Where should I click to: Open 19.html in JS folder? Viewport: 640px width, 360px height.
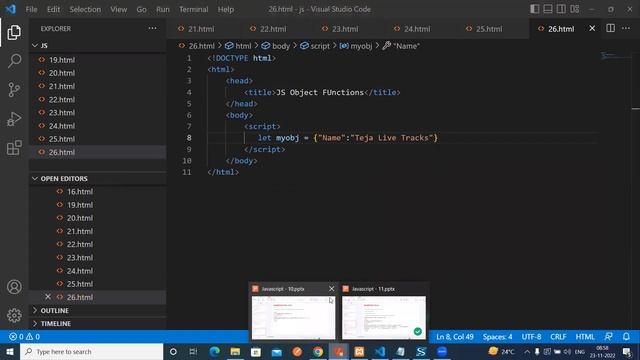tap(98, 60)
